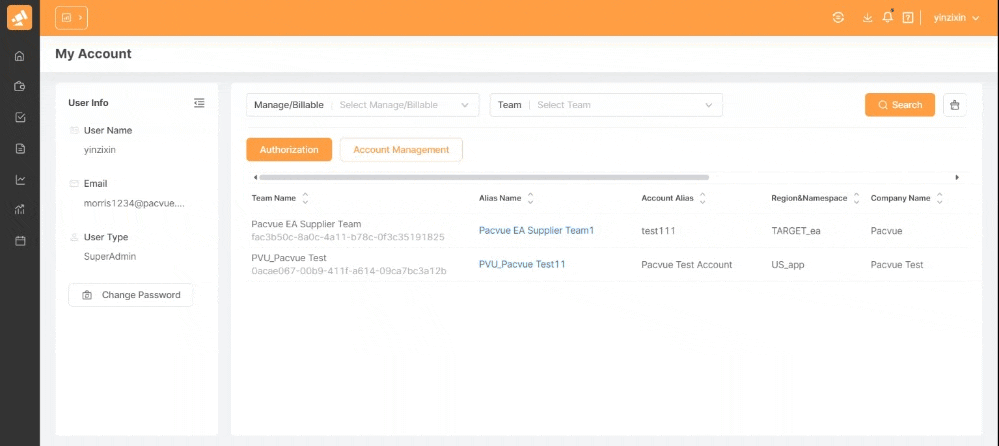The height and width of the screenshot is (446, 999).
Task: Click the line chart icon in the sidebar
Action: tap(20, 180)
